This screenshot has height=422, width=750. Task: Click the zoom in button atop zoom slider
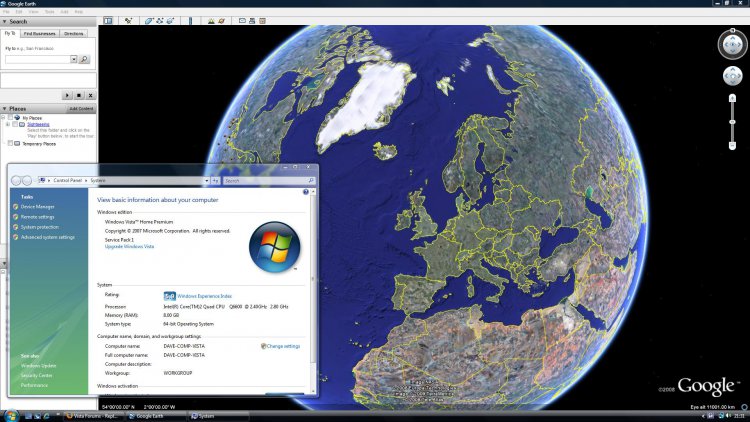[732, 98]
